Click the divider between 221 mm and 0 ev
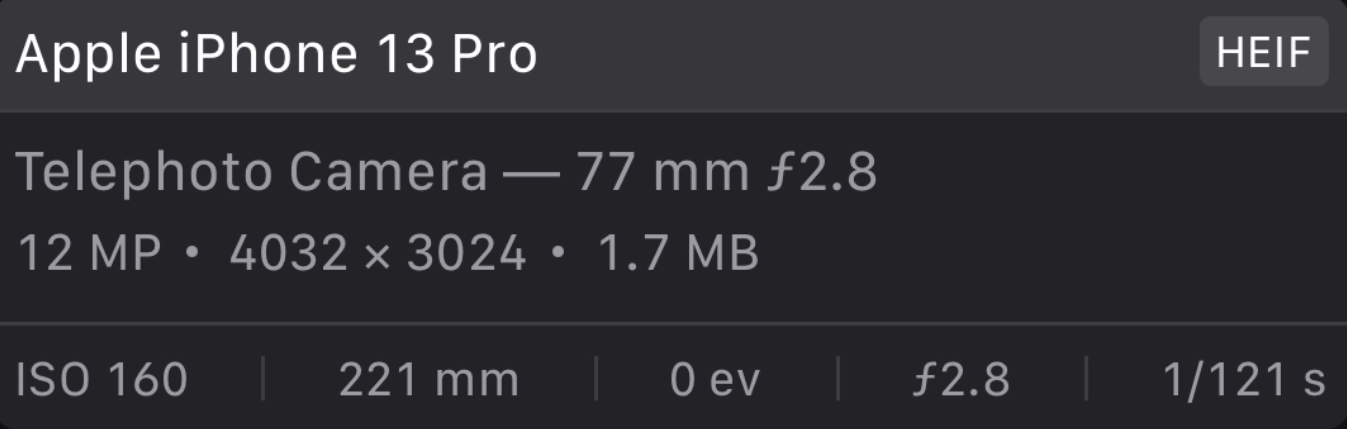This screenshot has width=1347, height=429. point(595,380)
